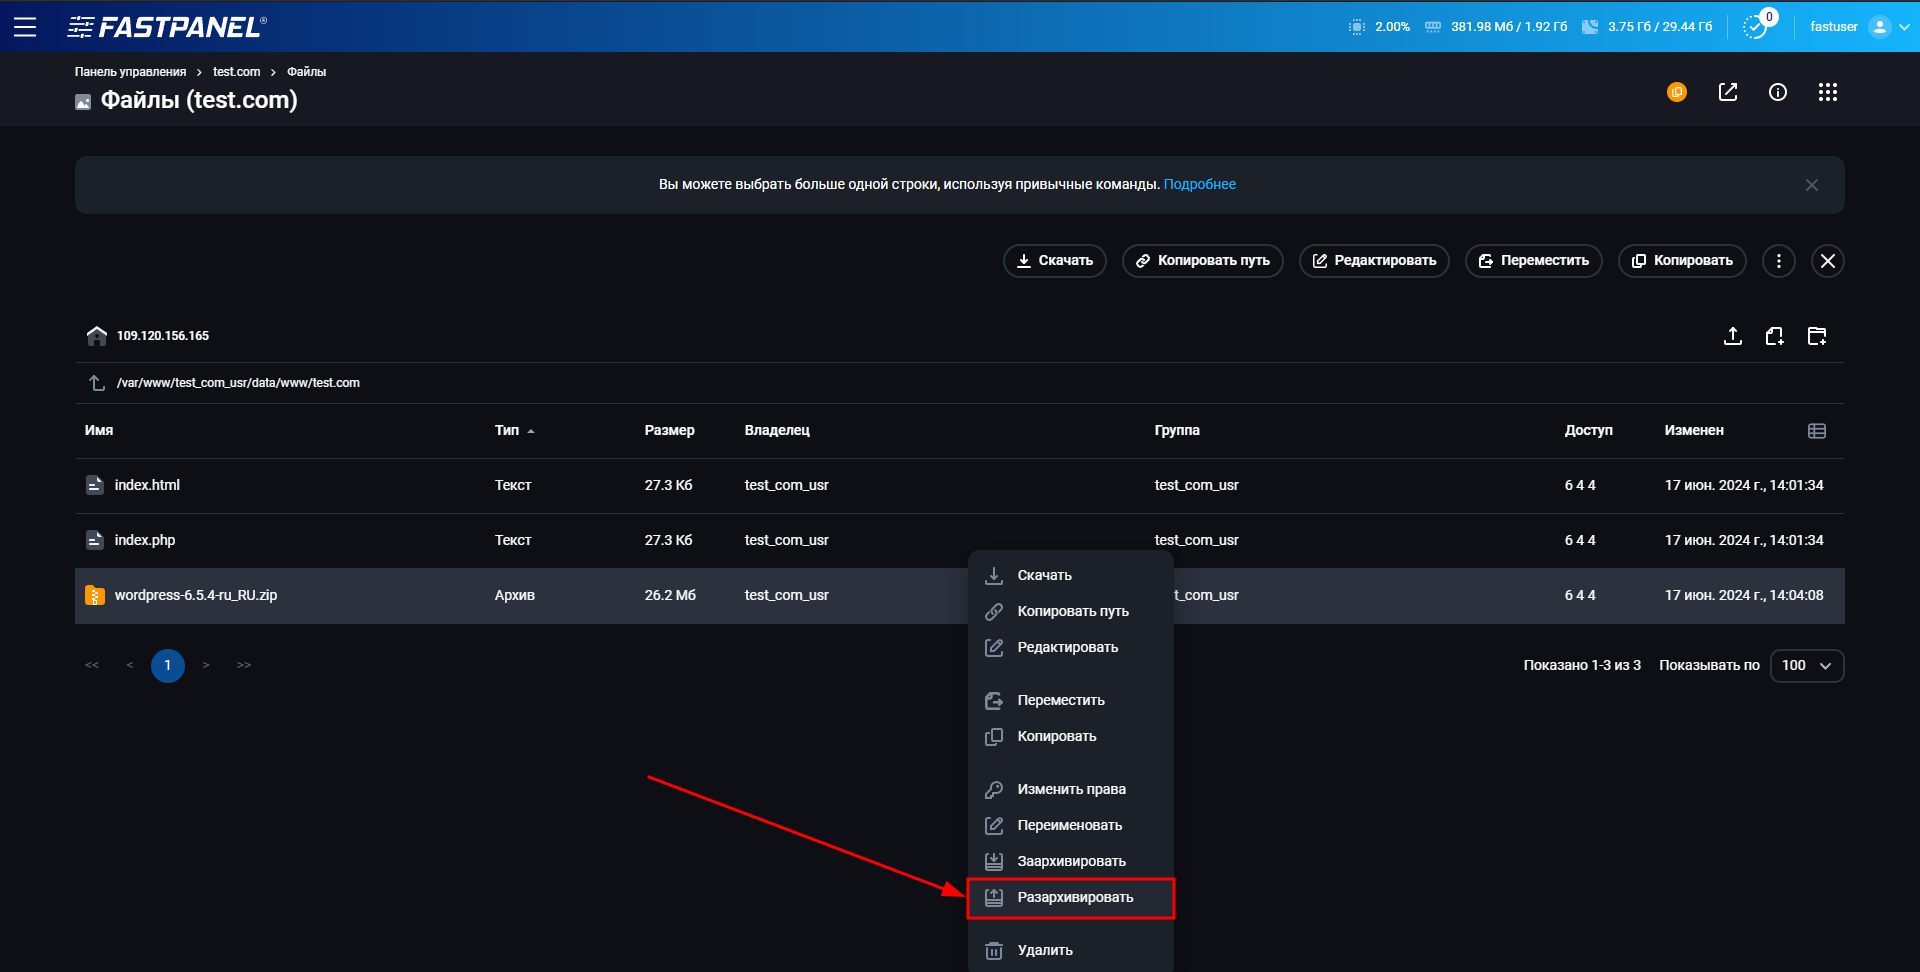
Task: Open the grid apps launcher icon
Action: 1828,92
